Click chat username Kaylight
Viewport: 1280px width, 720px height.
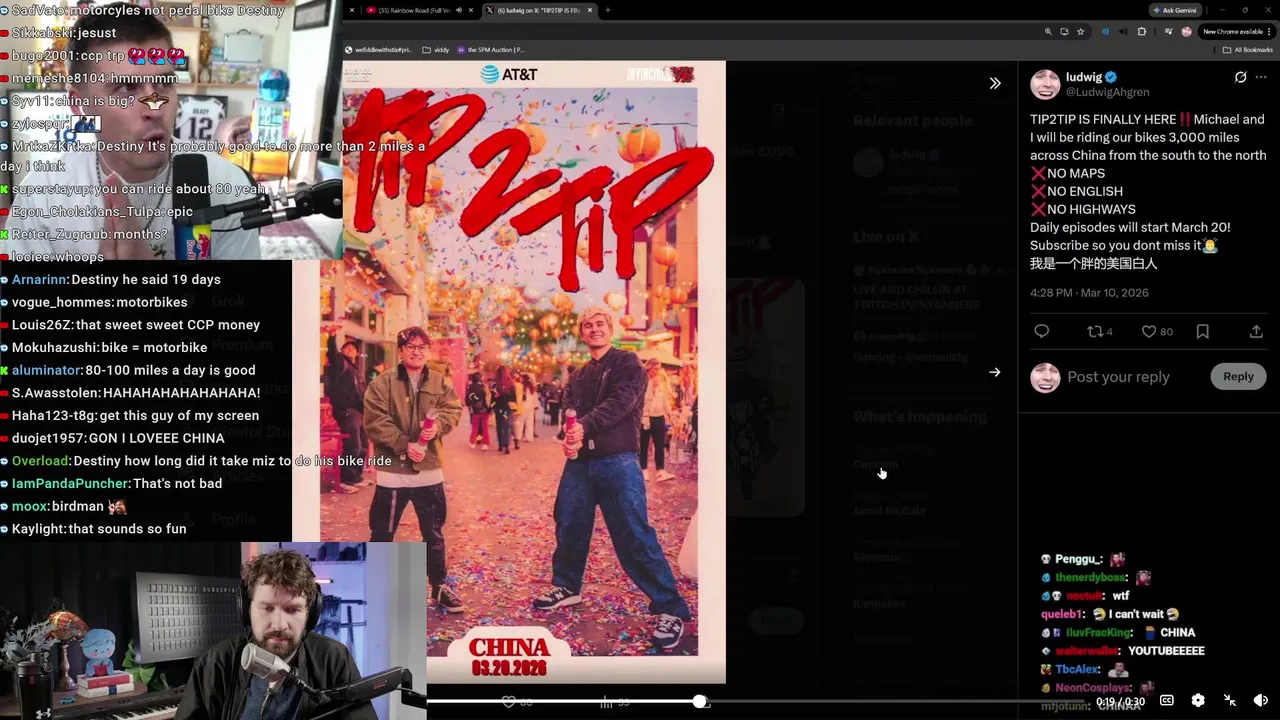tap(38, 529)
